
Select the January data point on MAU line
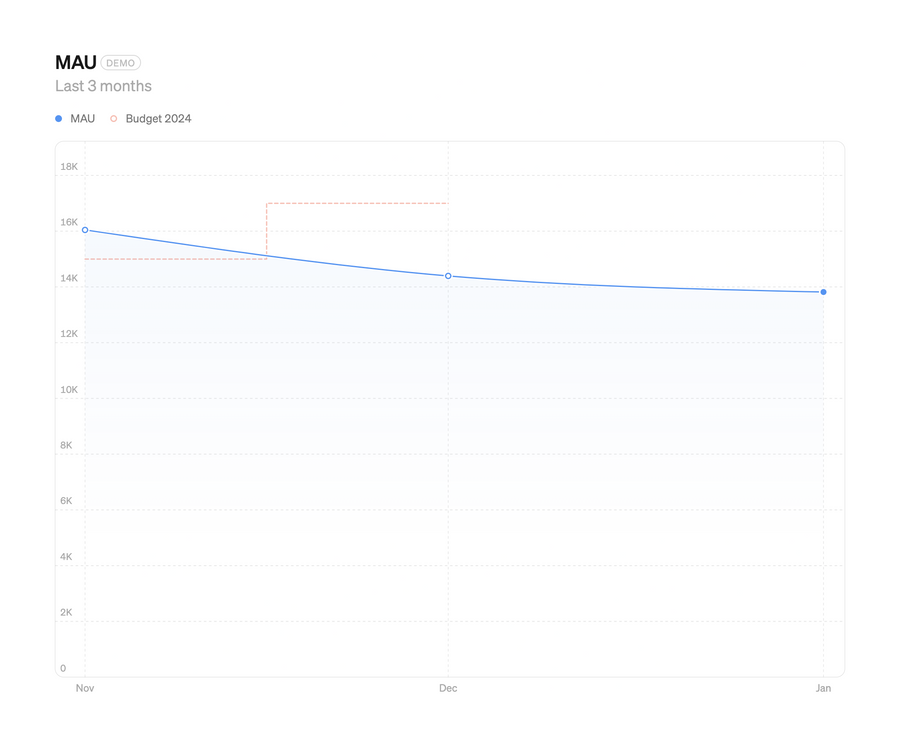click(x=823, y=292)
